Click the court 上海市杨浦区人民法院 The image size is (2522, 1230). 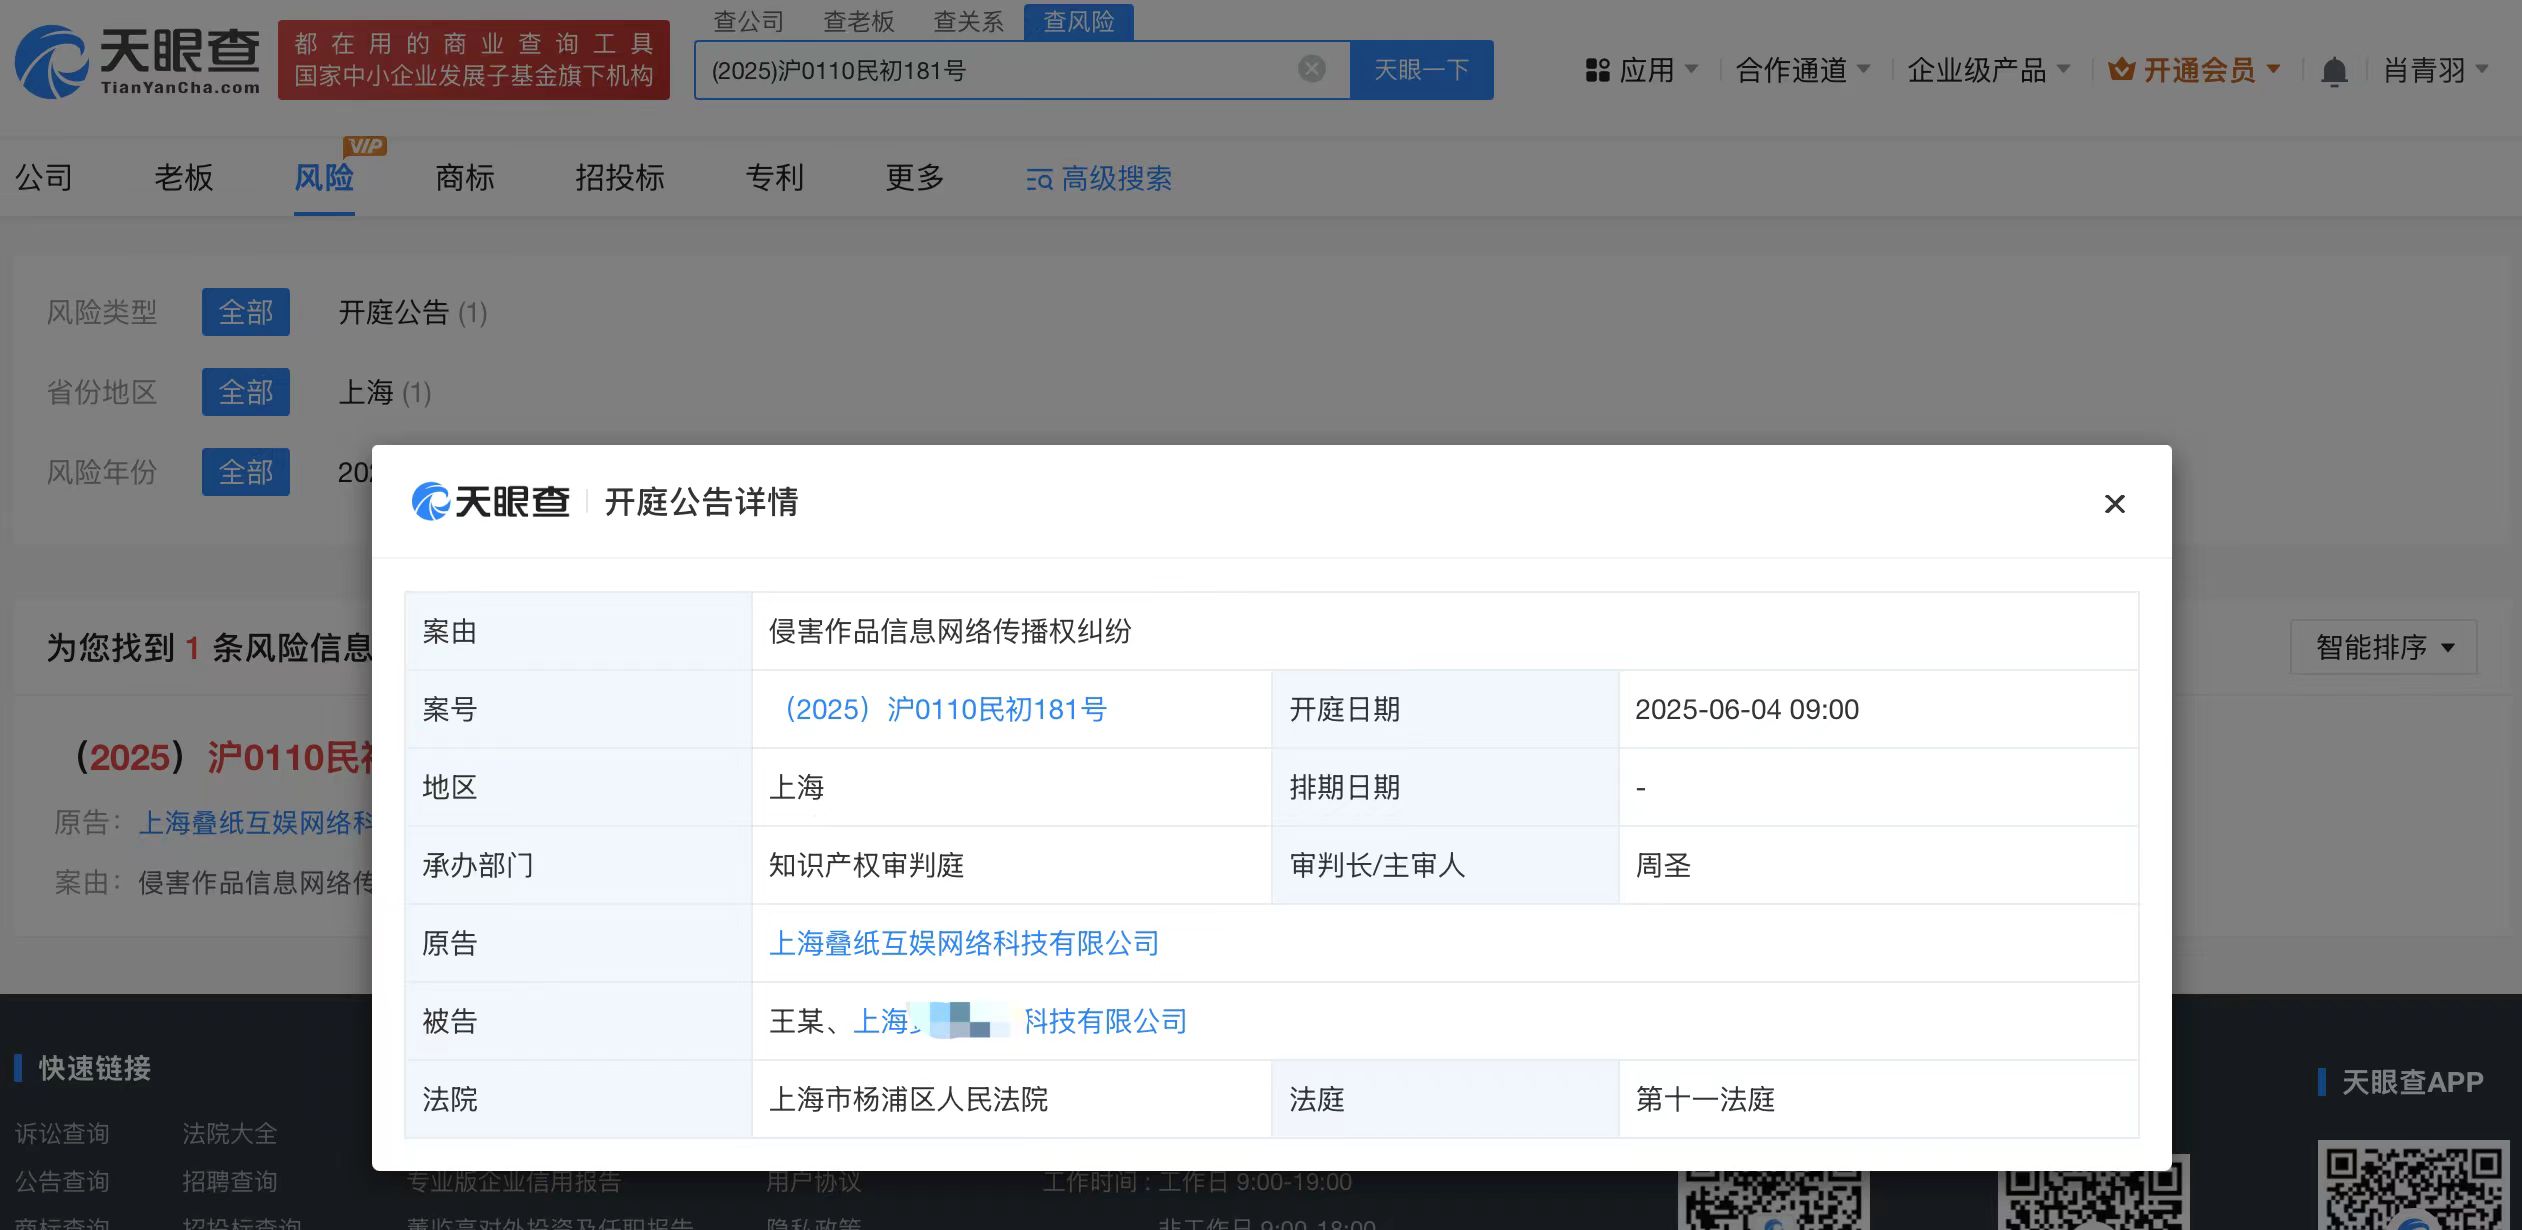[x=908, y=1099]
